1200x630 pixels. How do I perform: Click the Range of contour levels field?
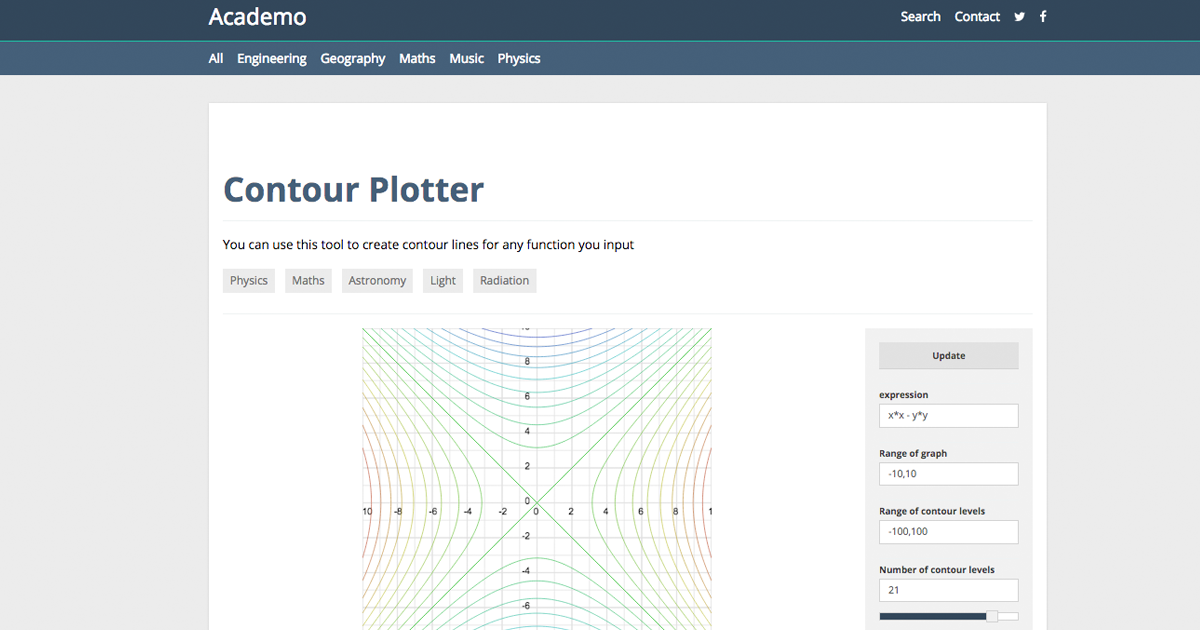click(x=948, y=532)
